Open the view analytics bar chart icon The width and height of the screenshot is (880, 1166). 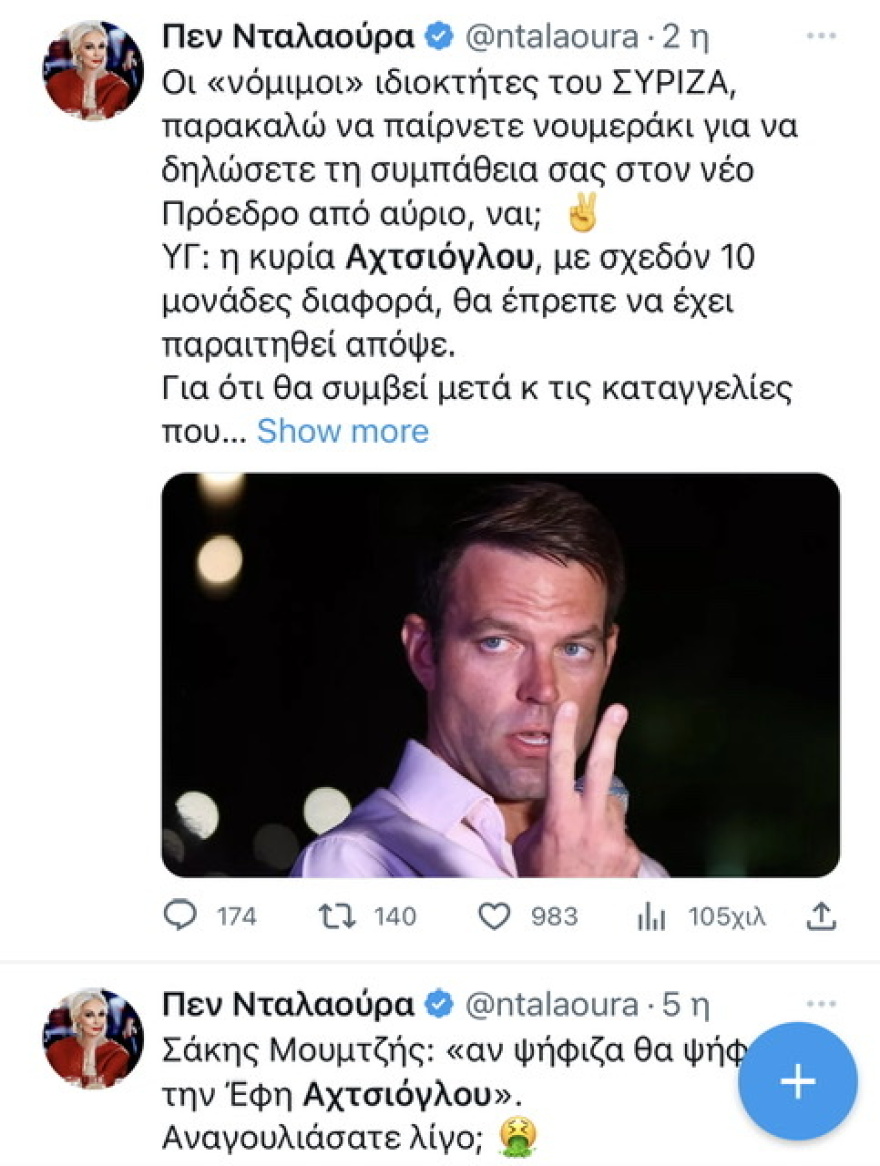click(x=651, y=915)
